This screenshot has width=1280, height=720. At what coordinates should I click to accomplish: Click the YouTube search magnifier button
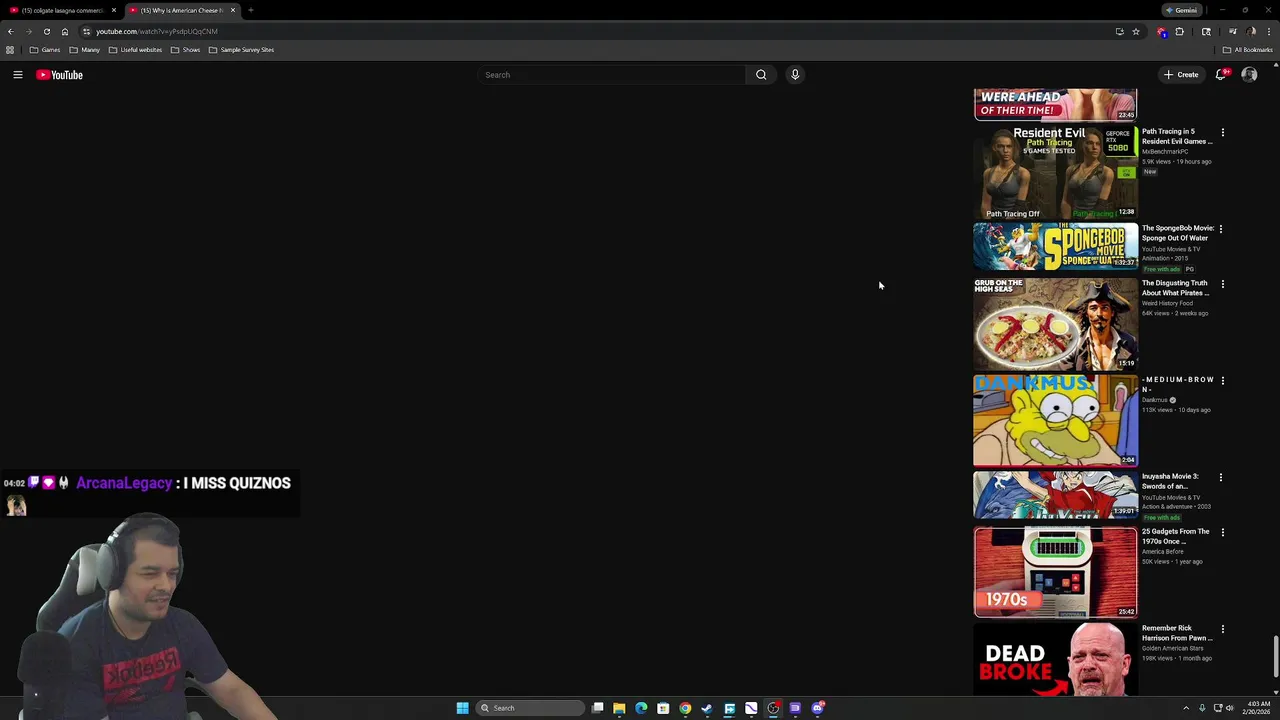click(761, 75)
